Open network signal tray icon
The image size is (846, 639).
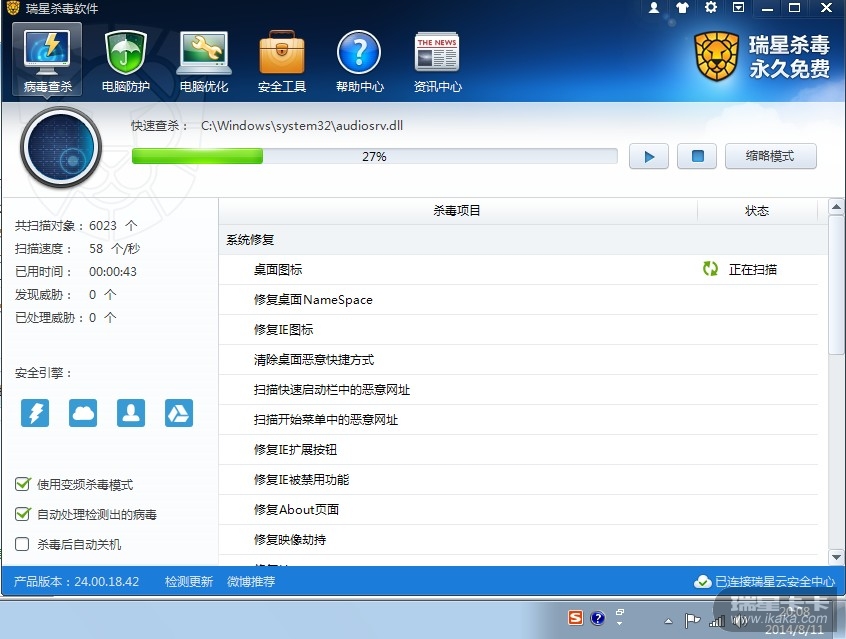(717, 621)
